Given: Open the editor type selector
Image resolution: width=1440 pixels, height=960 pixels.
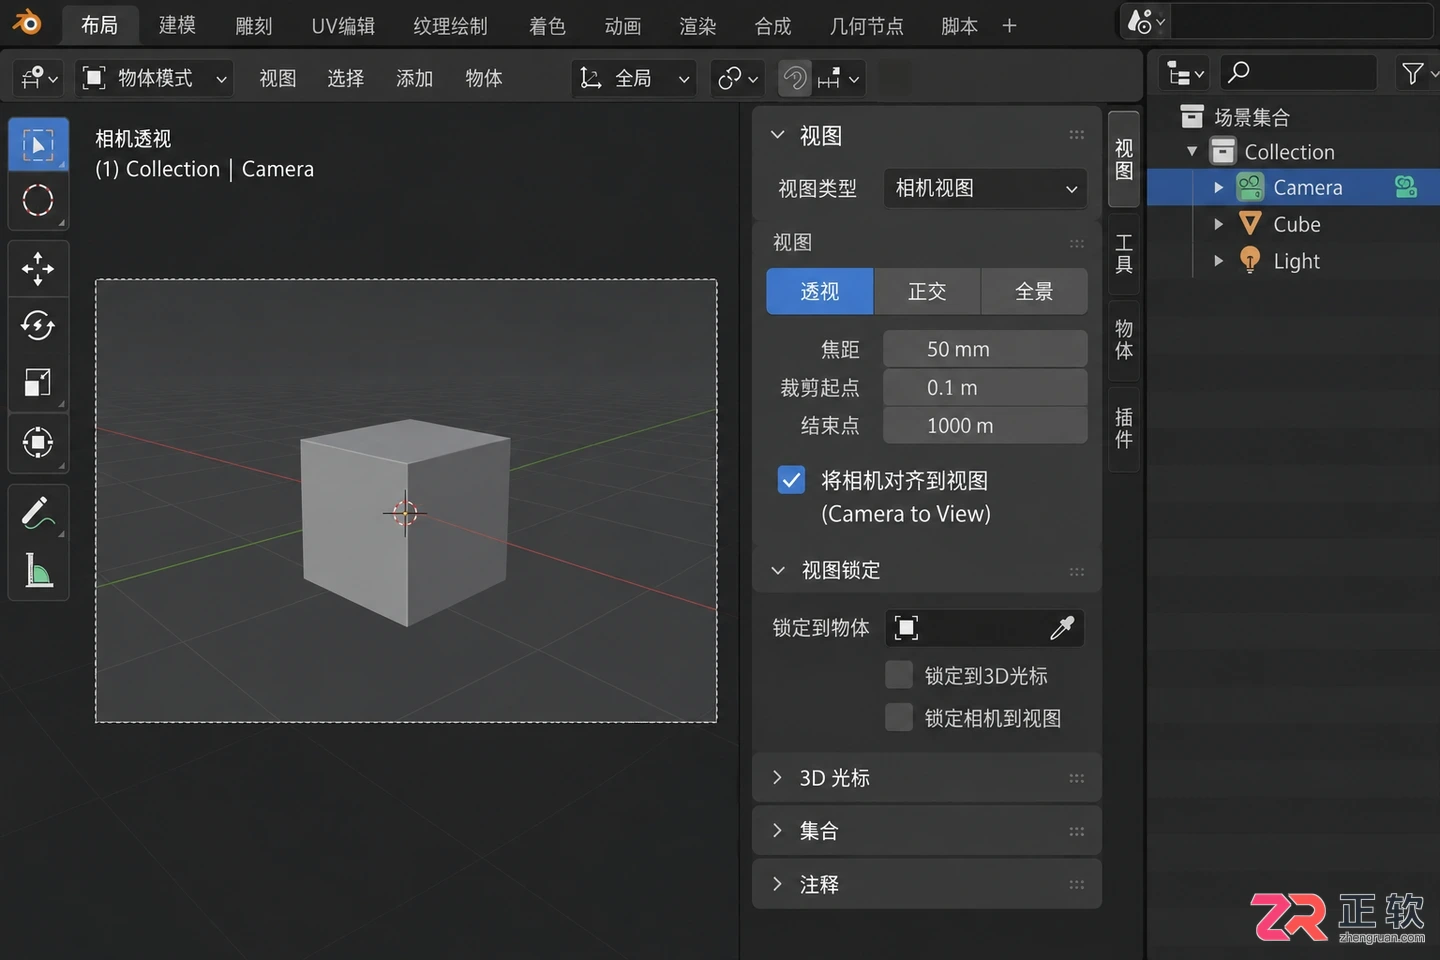Looking at the screenshot, I should pyautogui.click(x=39, y=78).
